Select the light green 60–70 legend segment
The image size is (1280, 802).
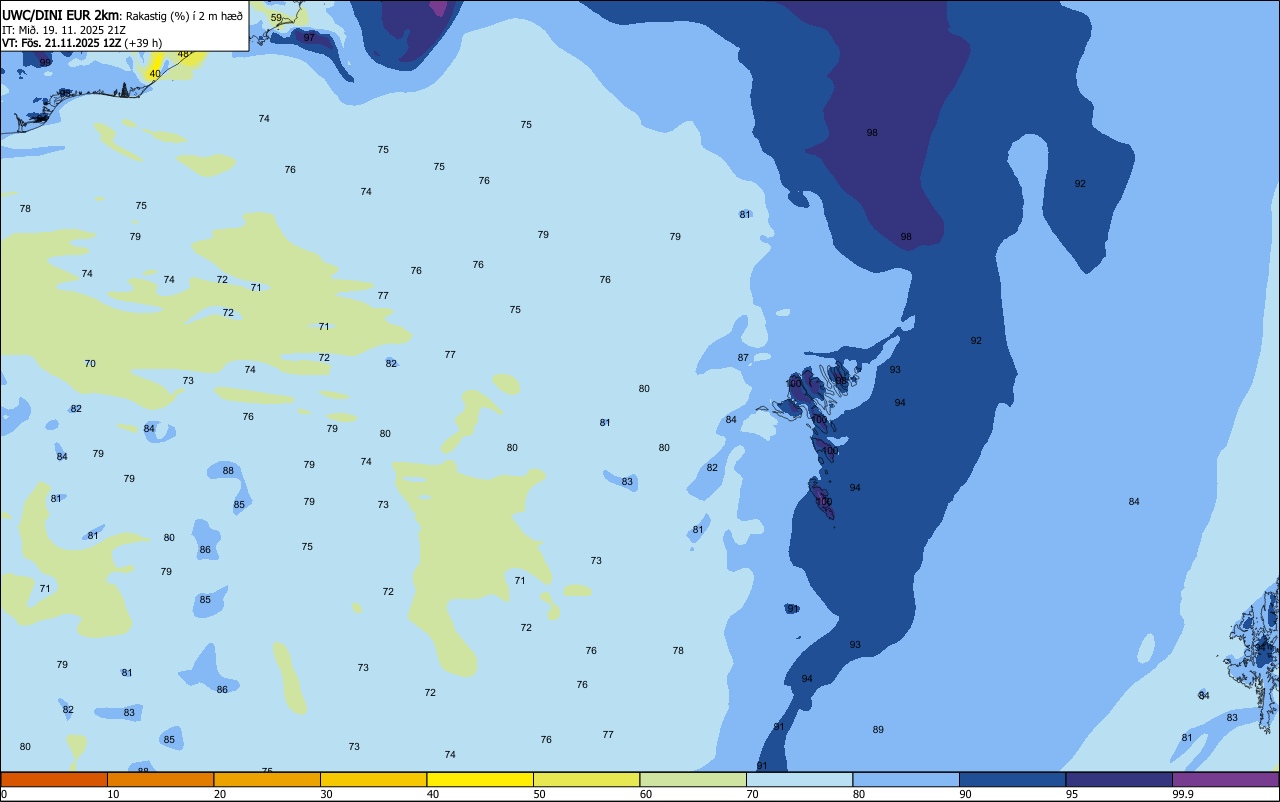pos(693,779)
